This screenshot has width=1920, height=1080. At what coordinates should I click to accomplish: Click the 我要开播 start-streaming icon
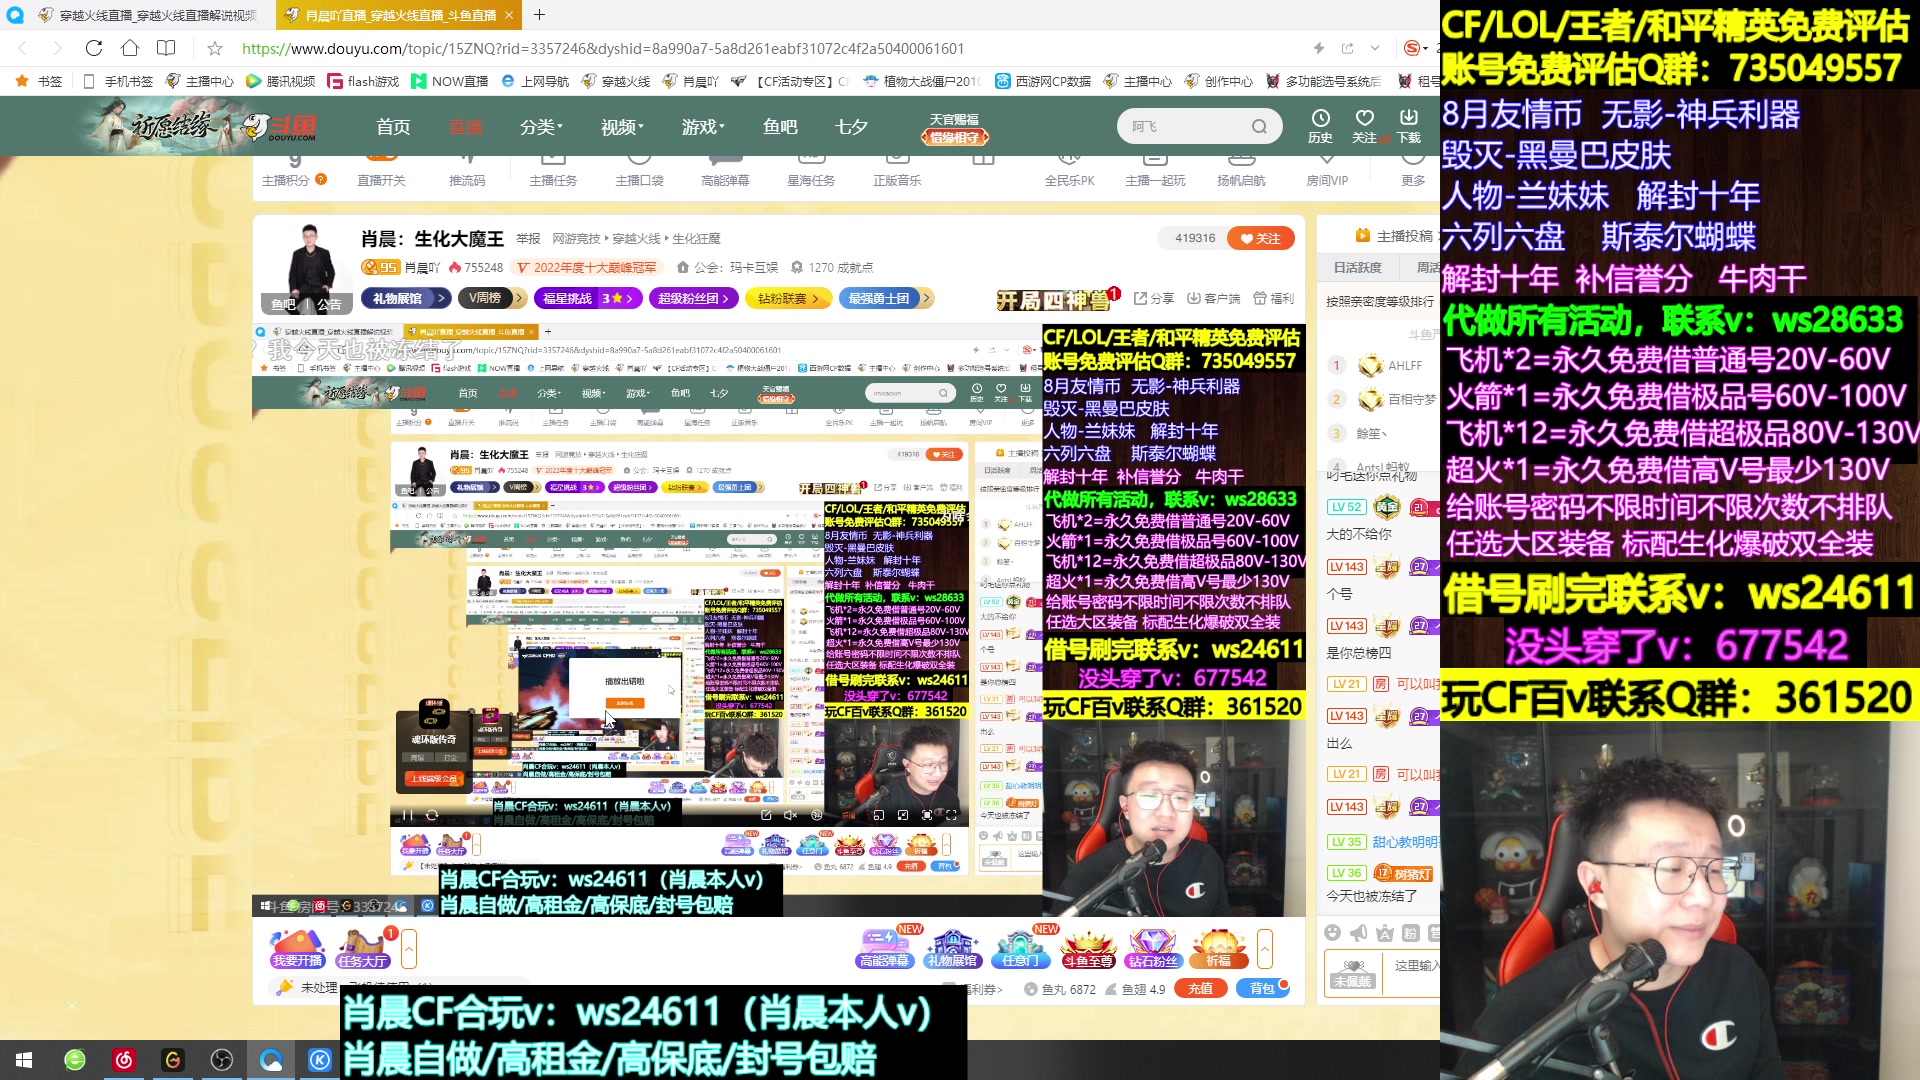tap(297, 948)
